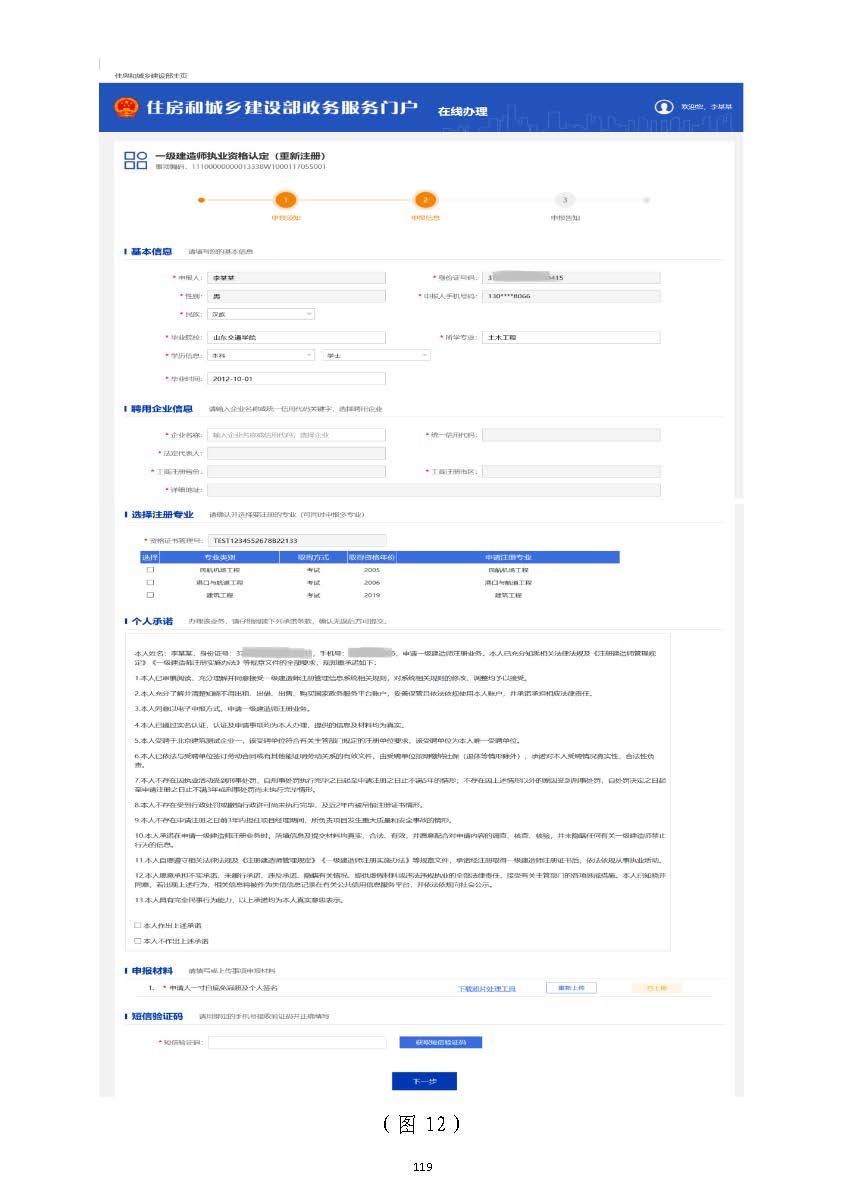Select the 建筑工程 specialty checkbox
This screenshot has height=1194, width=844.
click(x=150, y=595)
